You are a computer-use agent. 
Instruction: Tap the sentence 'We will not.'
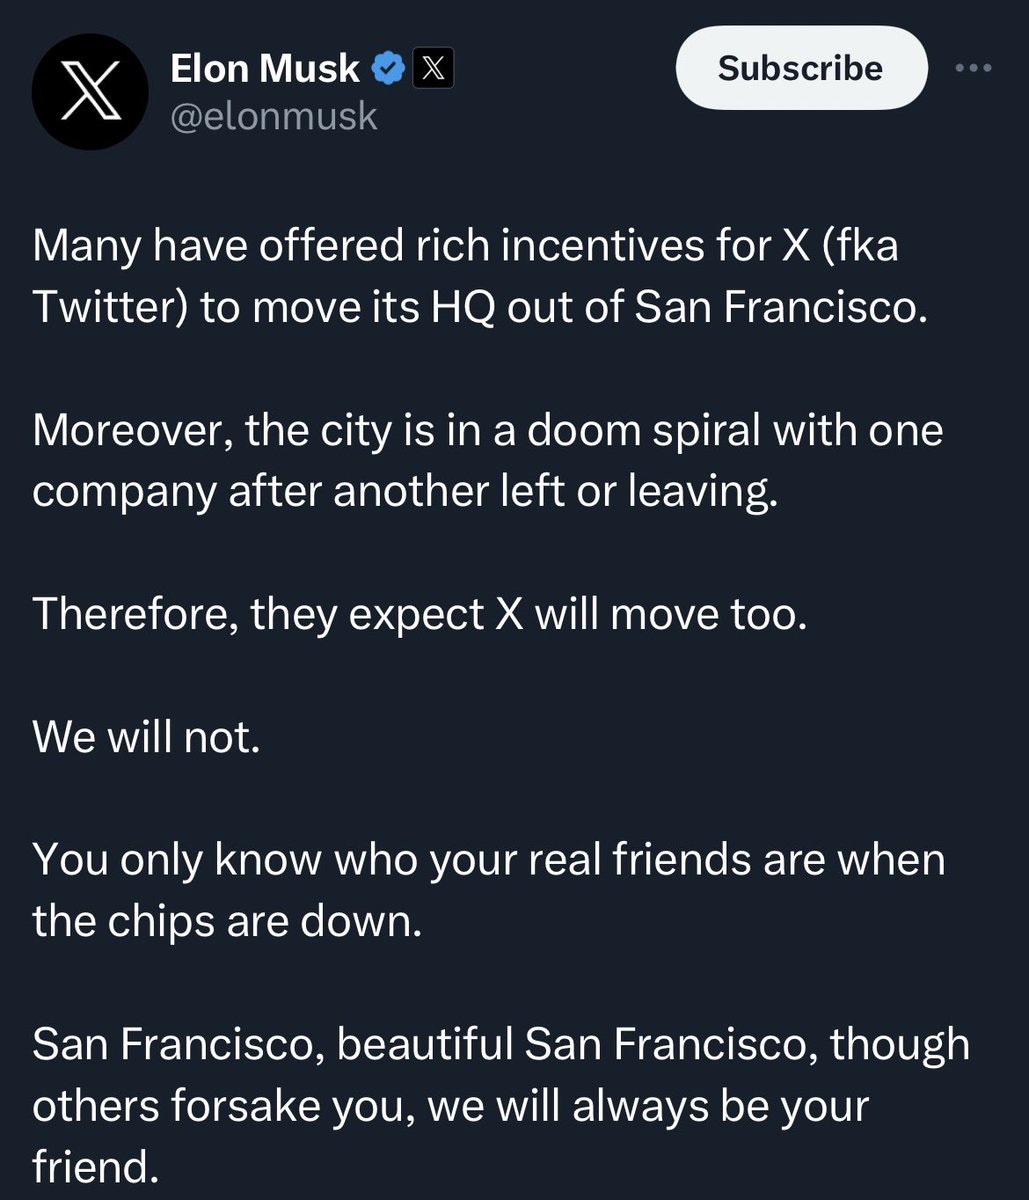[146, 737]
